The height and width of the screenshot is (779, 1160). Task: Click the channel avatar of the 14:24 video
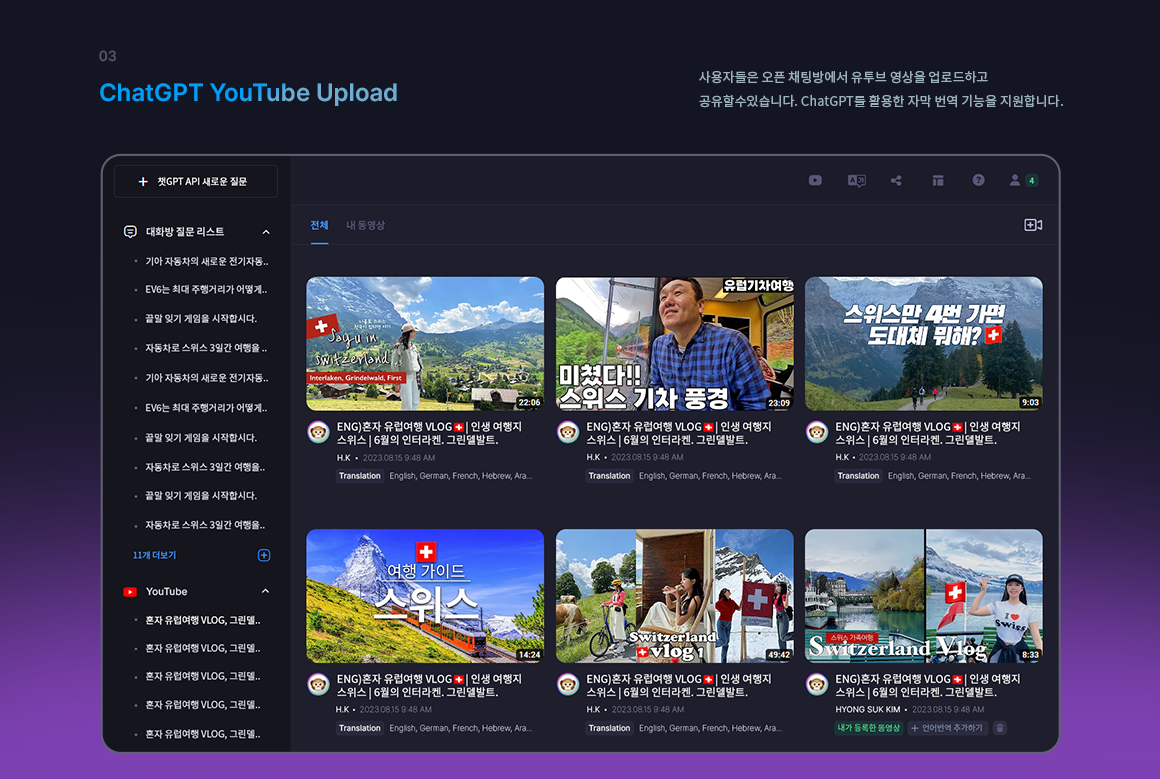318,684
